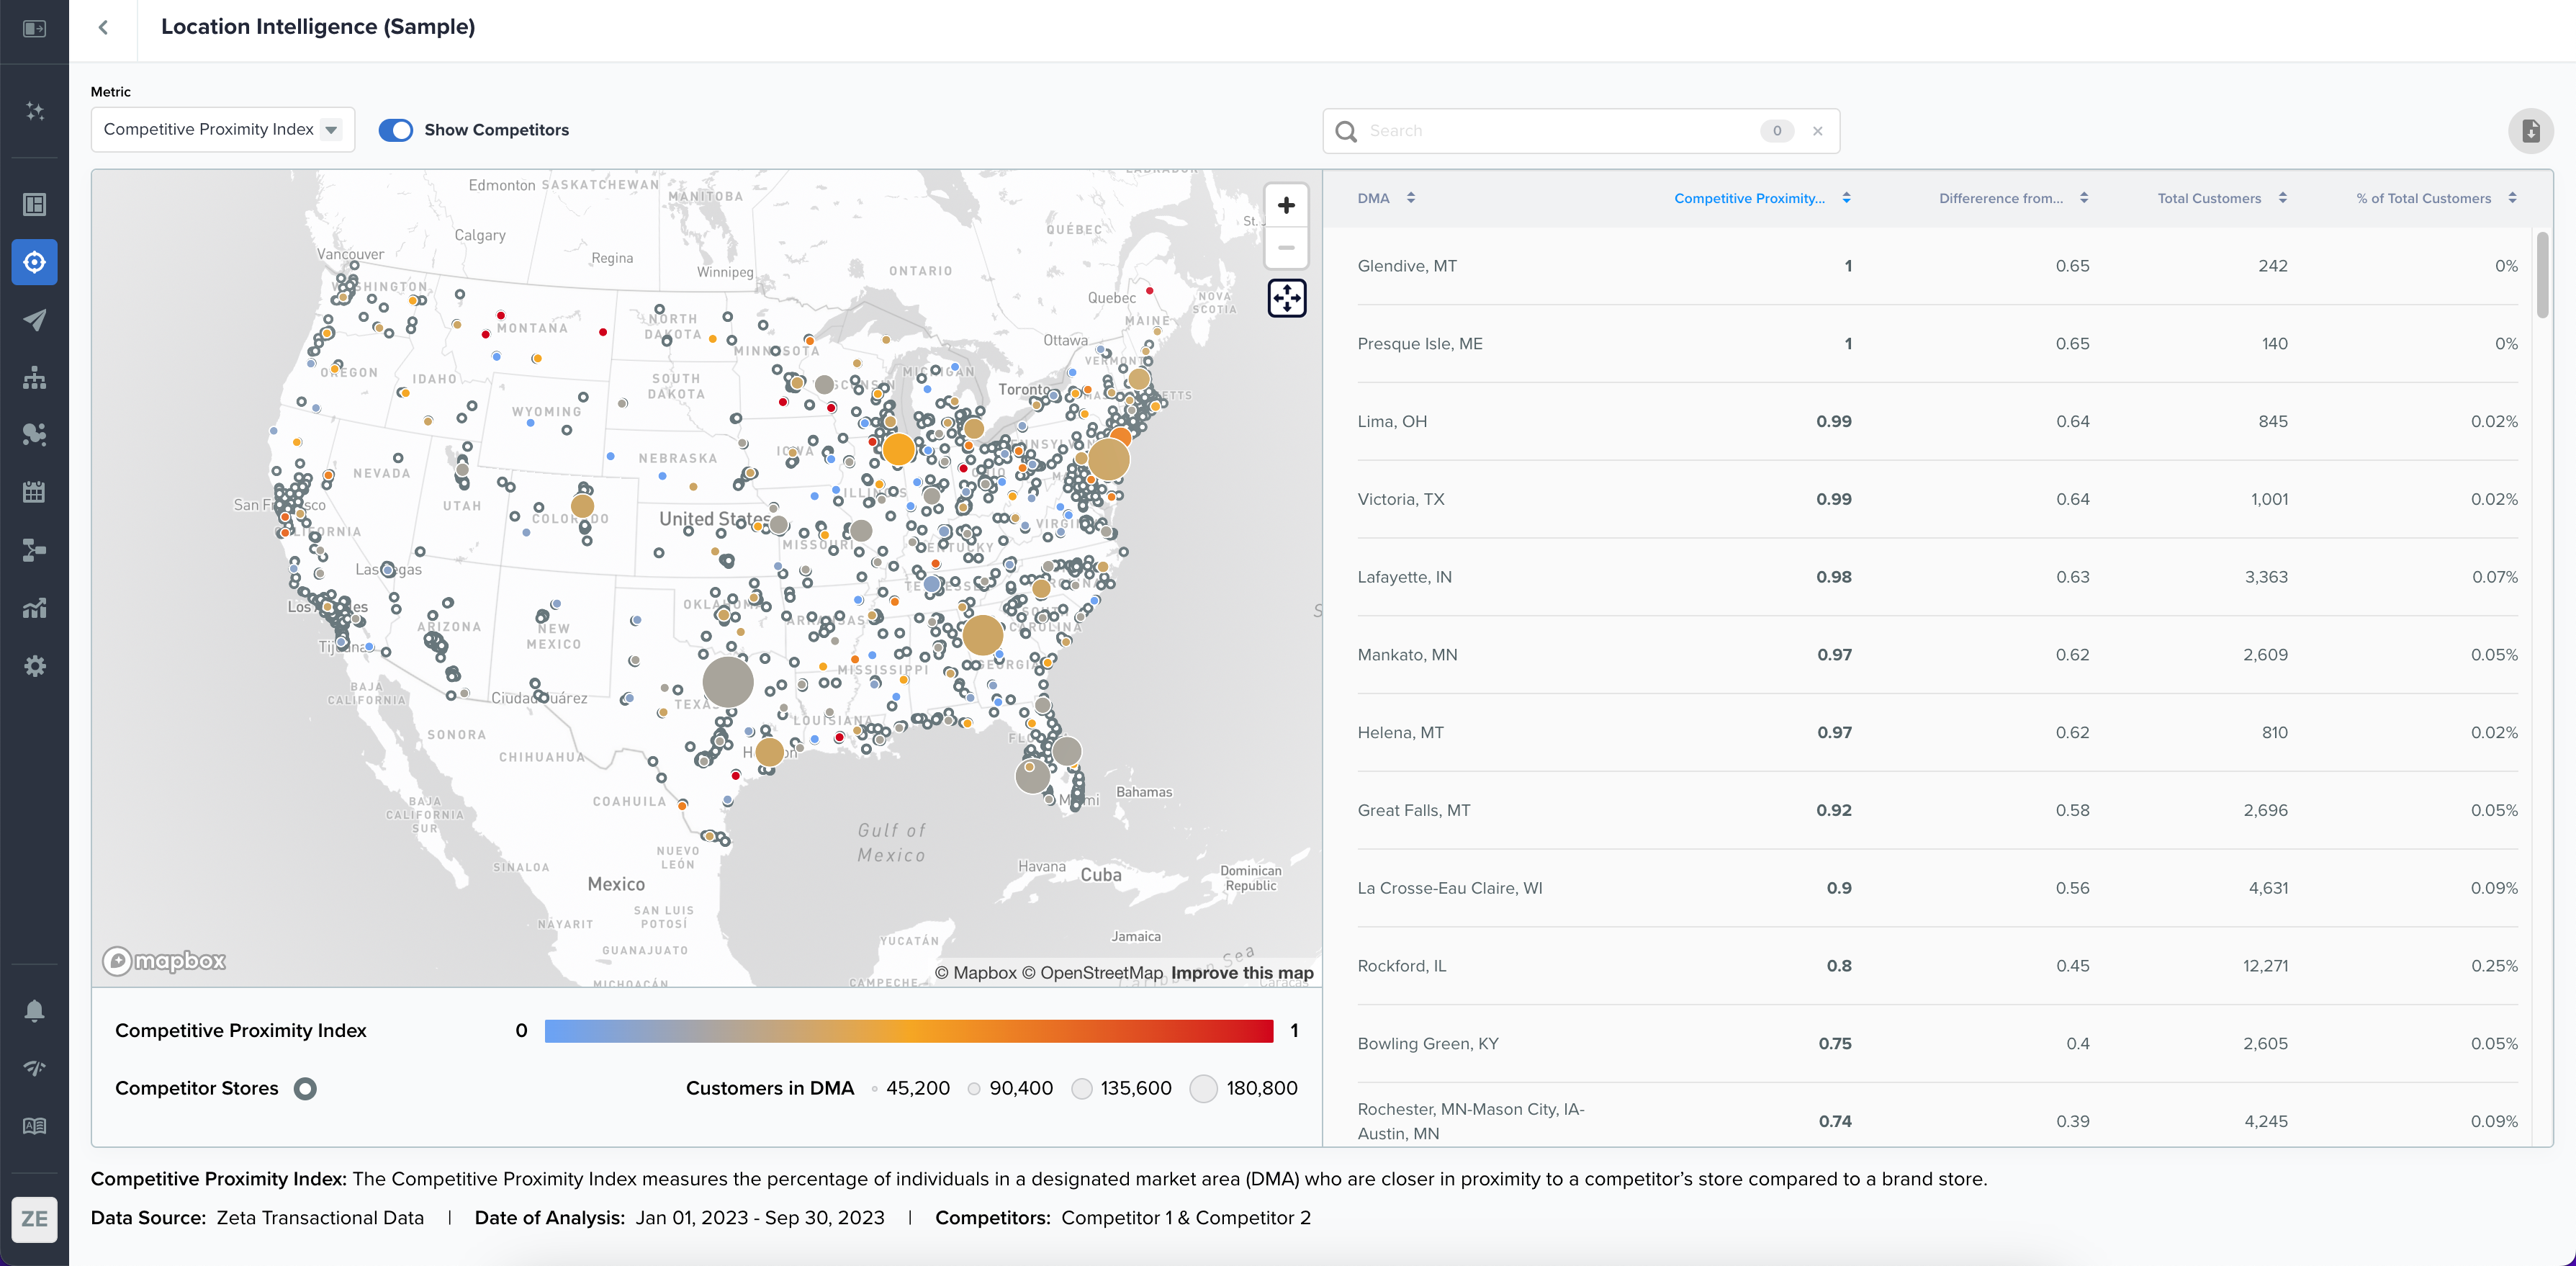Open the dashboard layout icon in sidebar

tap(34, 204)
